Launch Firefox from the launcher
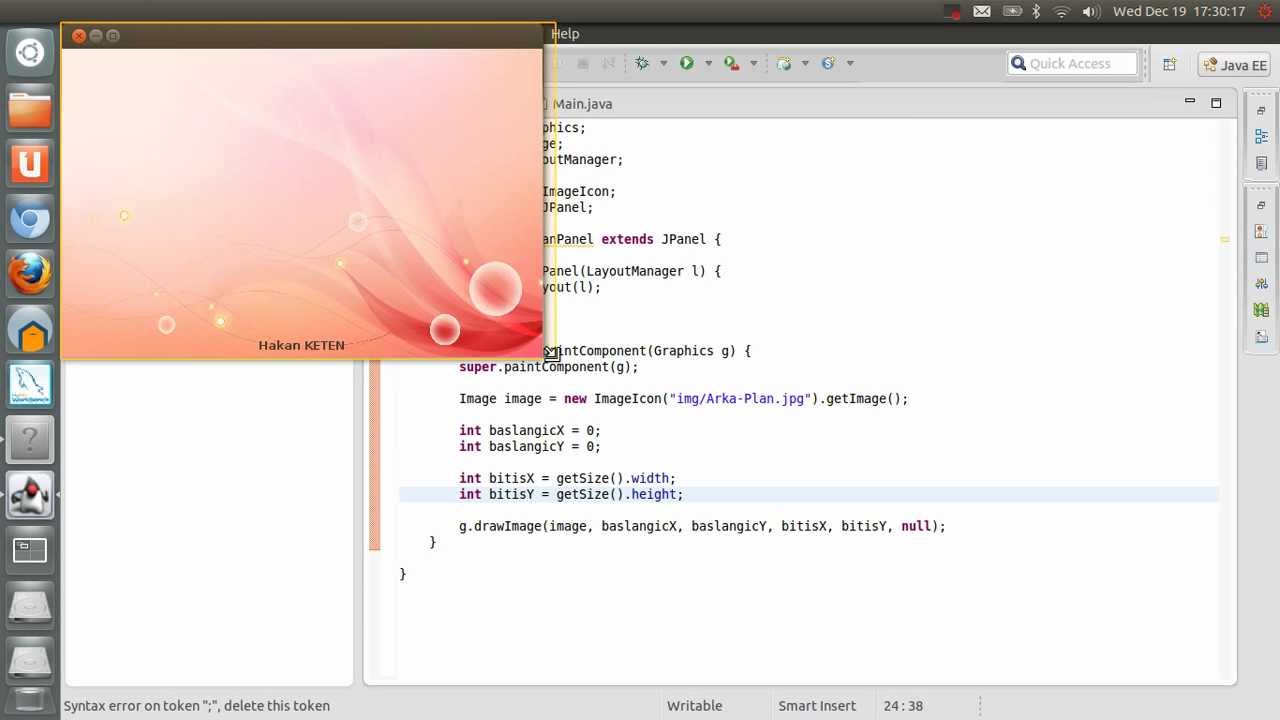The width and height of the screenshot is (1280, 720). [x=30, y=274]
